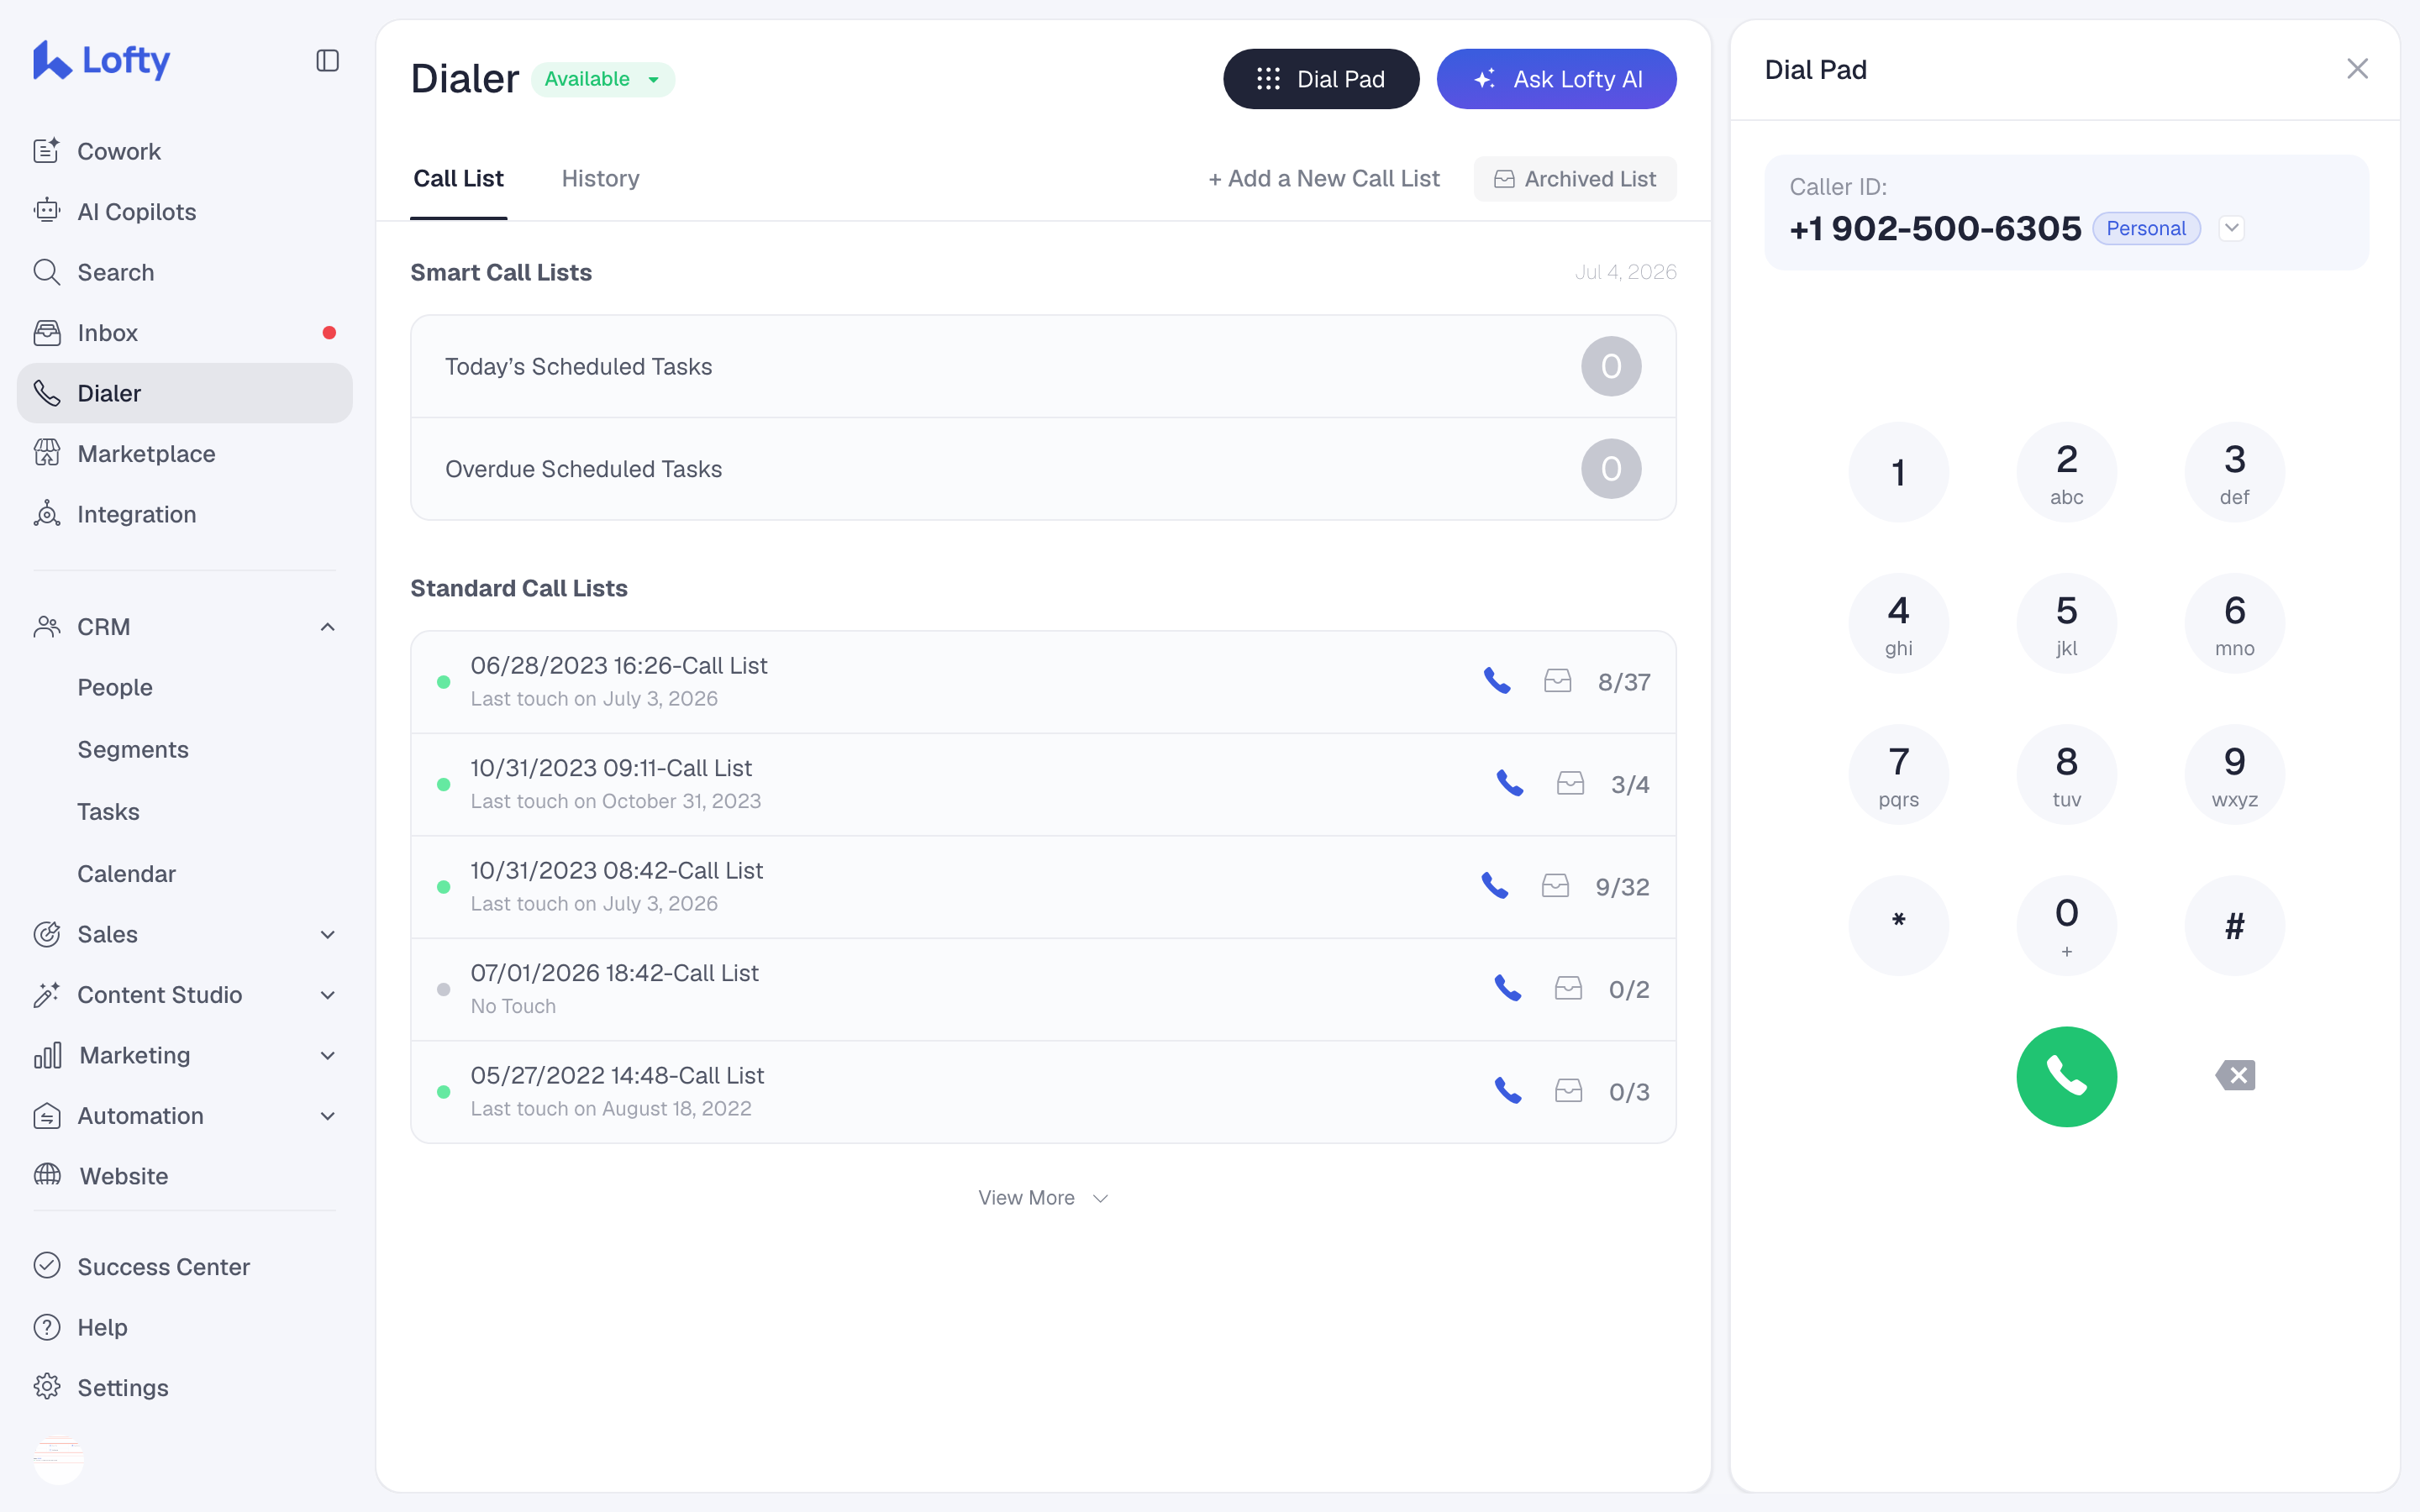The width and height of the screenshot is (2420, 1512).
Task: Call the 10/31/2023 08:42 call list
Action: coord(1495,886)
